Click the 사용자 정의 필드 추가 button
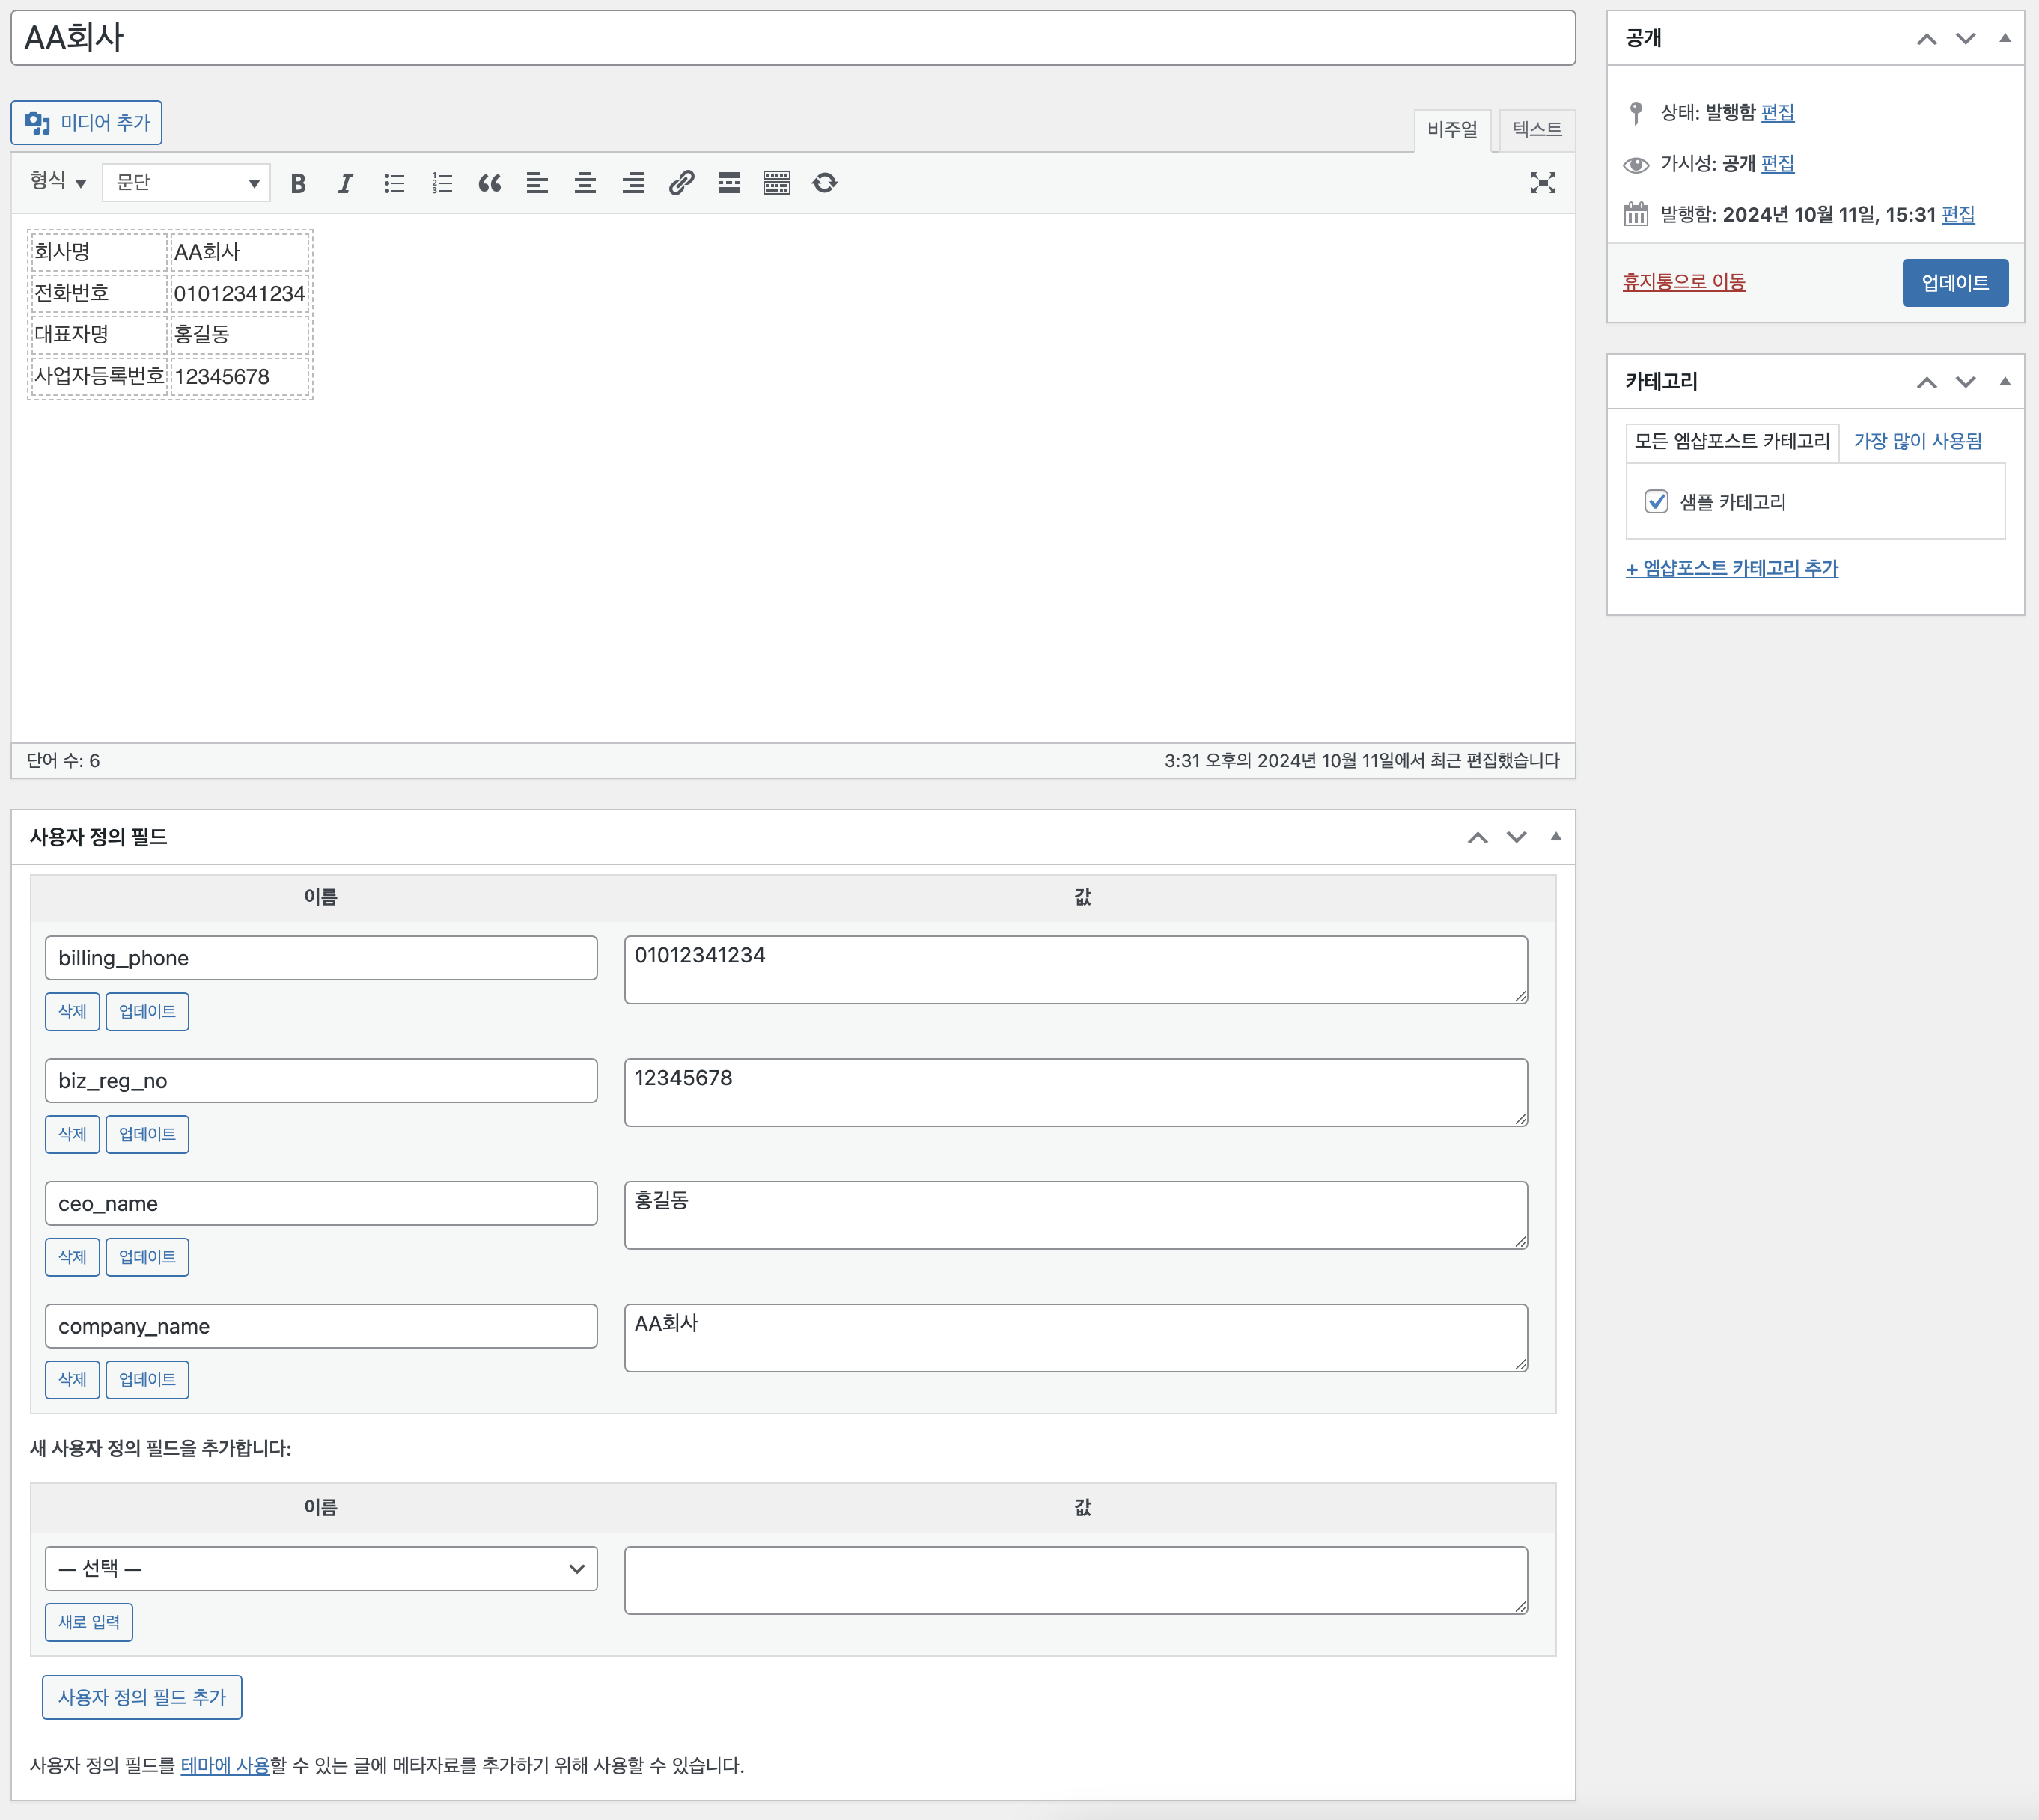Image resolution: width=2039 pixels, height=1820 pixels. (142, 1698)
